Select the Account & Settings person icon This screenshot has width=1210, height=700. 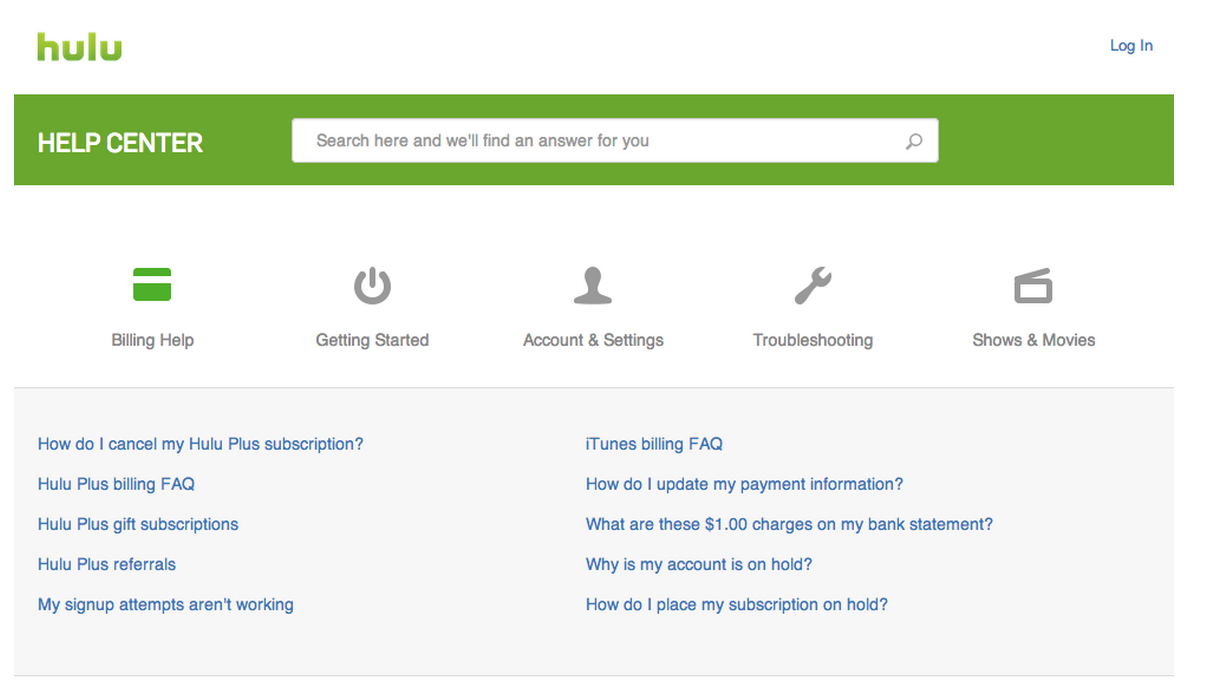point(593,285)
